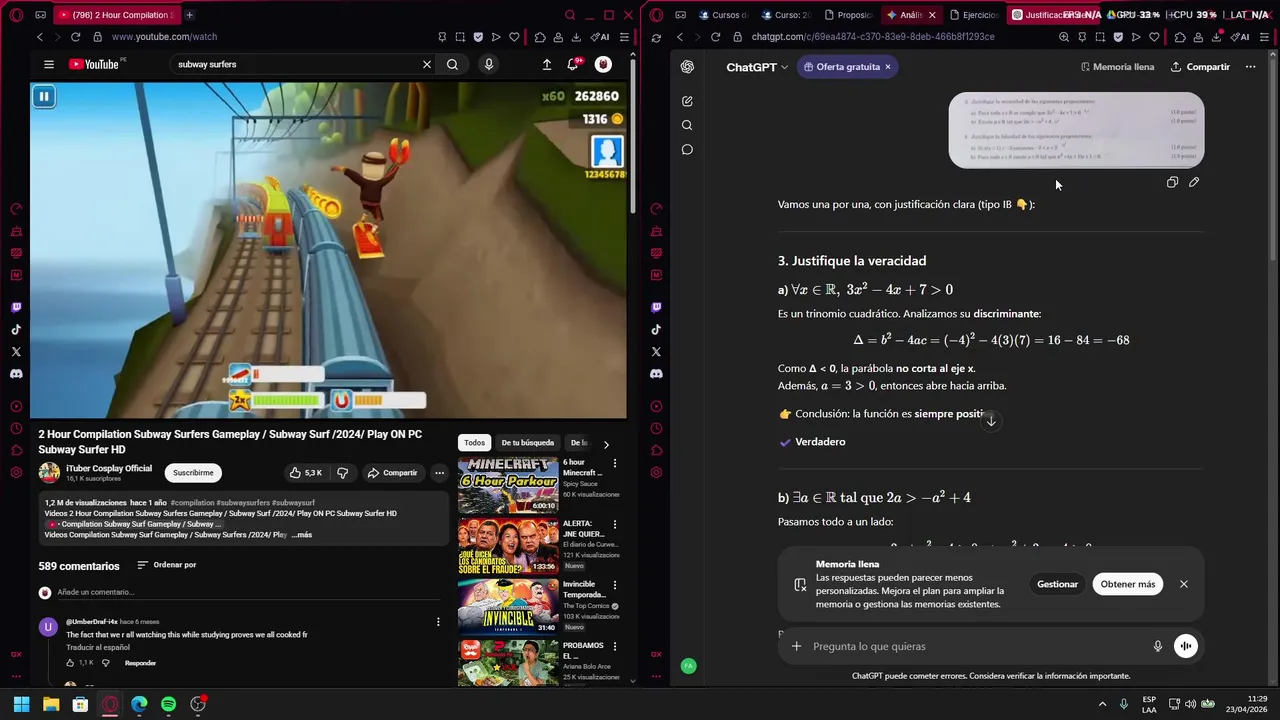Open Opera easy setup in YouTube window
The image size is (1280, 720).
click(624, 37)
